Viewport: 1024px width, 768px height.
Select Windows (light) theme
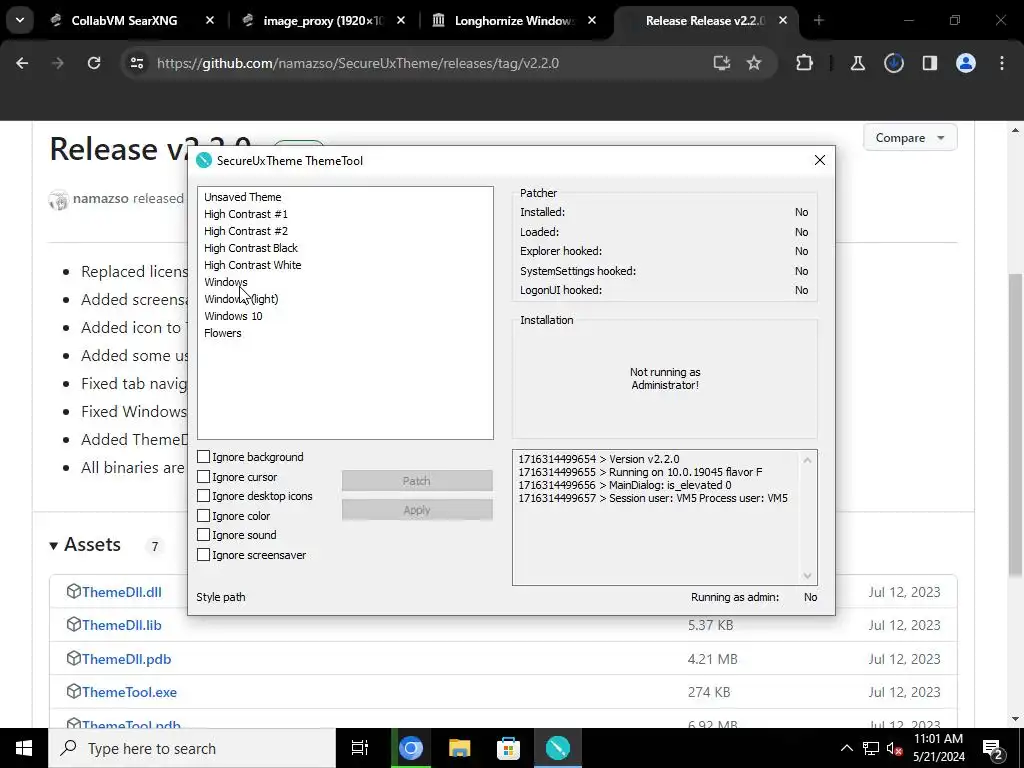tap(241, 298)
